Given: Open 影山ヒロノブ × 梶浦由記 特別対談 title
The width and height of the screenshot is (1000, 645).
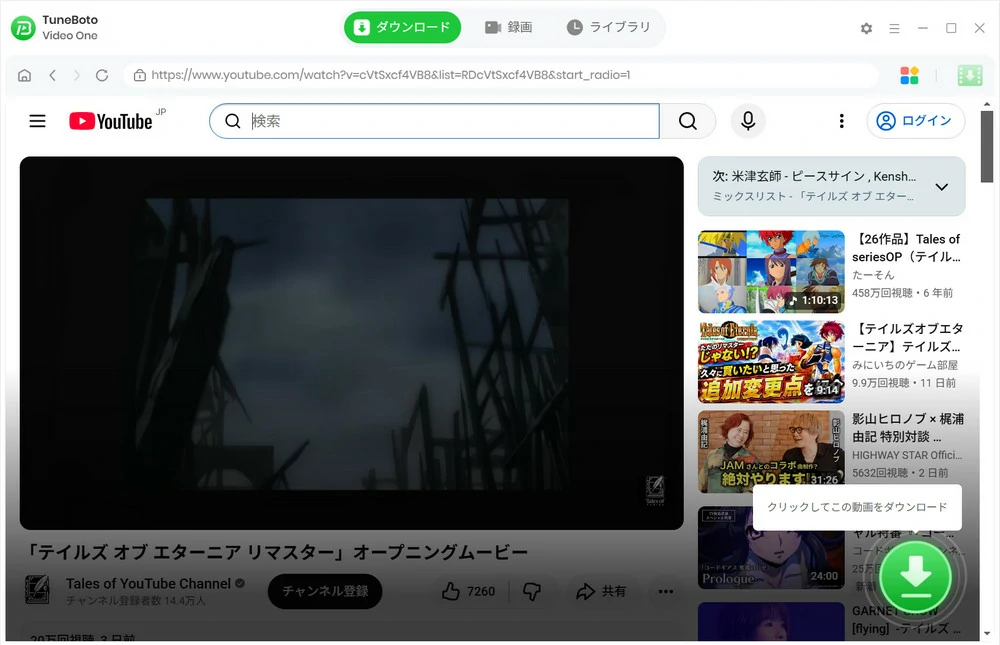Looking at the screenshot, I should pyautogui.click(x=908, y=427).
